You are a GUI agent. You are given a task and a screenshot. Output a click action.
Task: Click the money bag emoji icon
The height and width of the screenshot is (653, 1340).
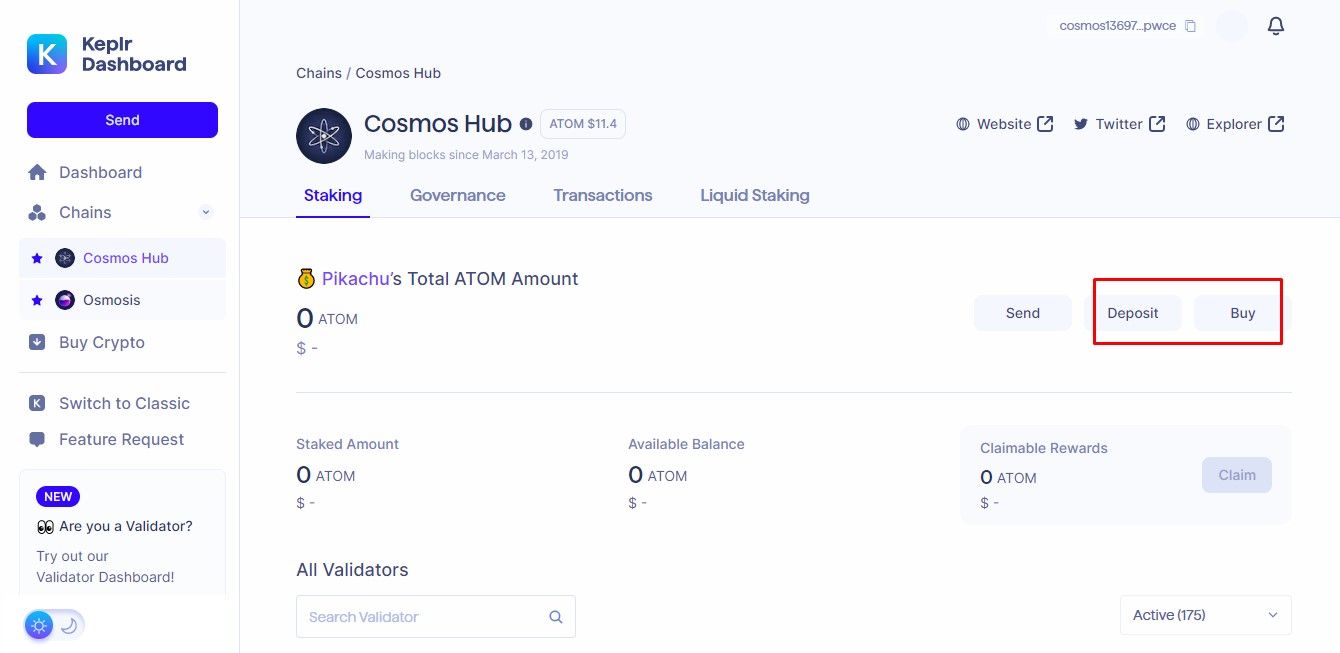coord(306,279)
